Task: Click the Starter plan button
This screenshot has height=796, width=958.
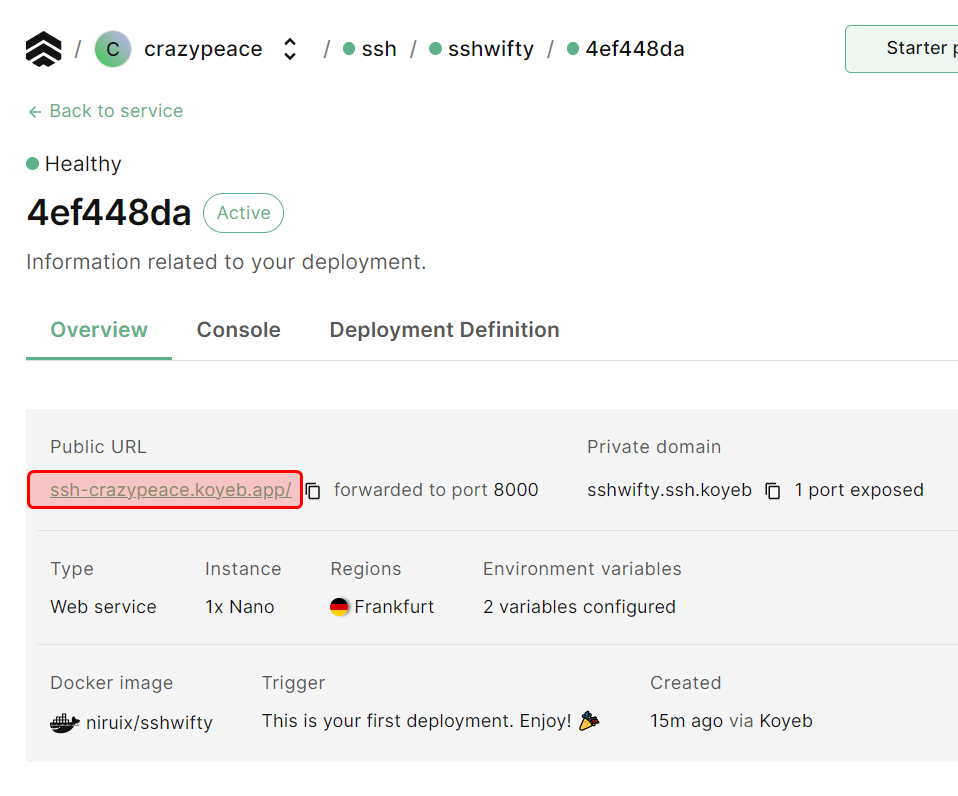Action: 905,49
